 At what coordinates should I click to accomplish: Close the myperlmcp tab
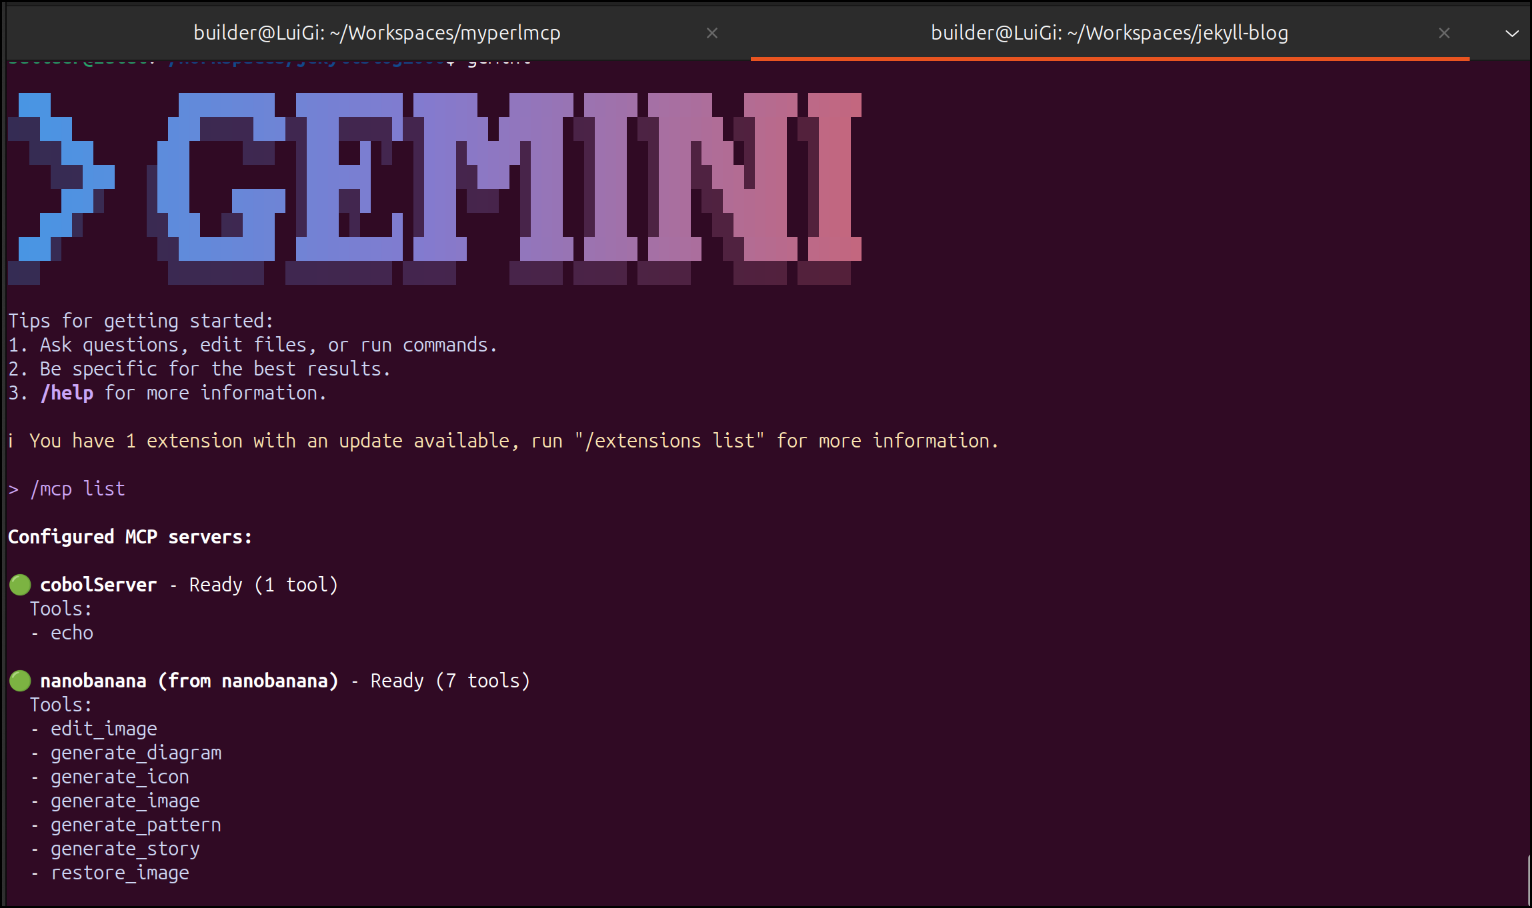pos(712,33)
